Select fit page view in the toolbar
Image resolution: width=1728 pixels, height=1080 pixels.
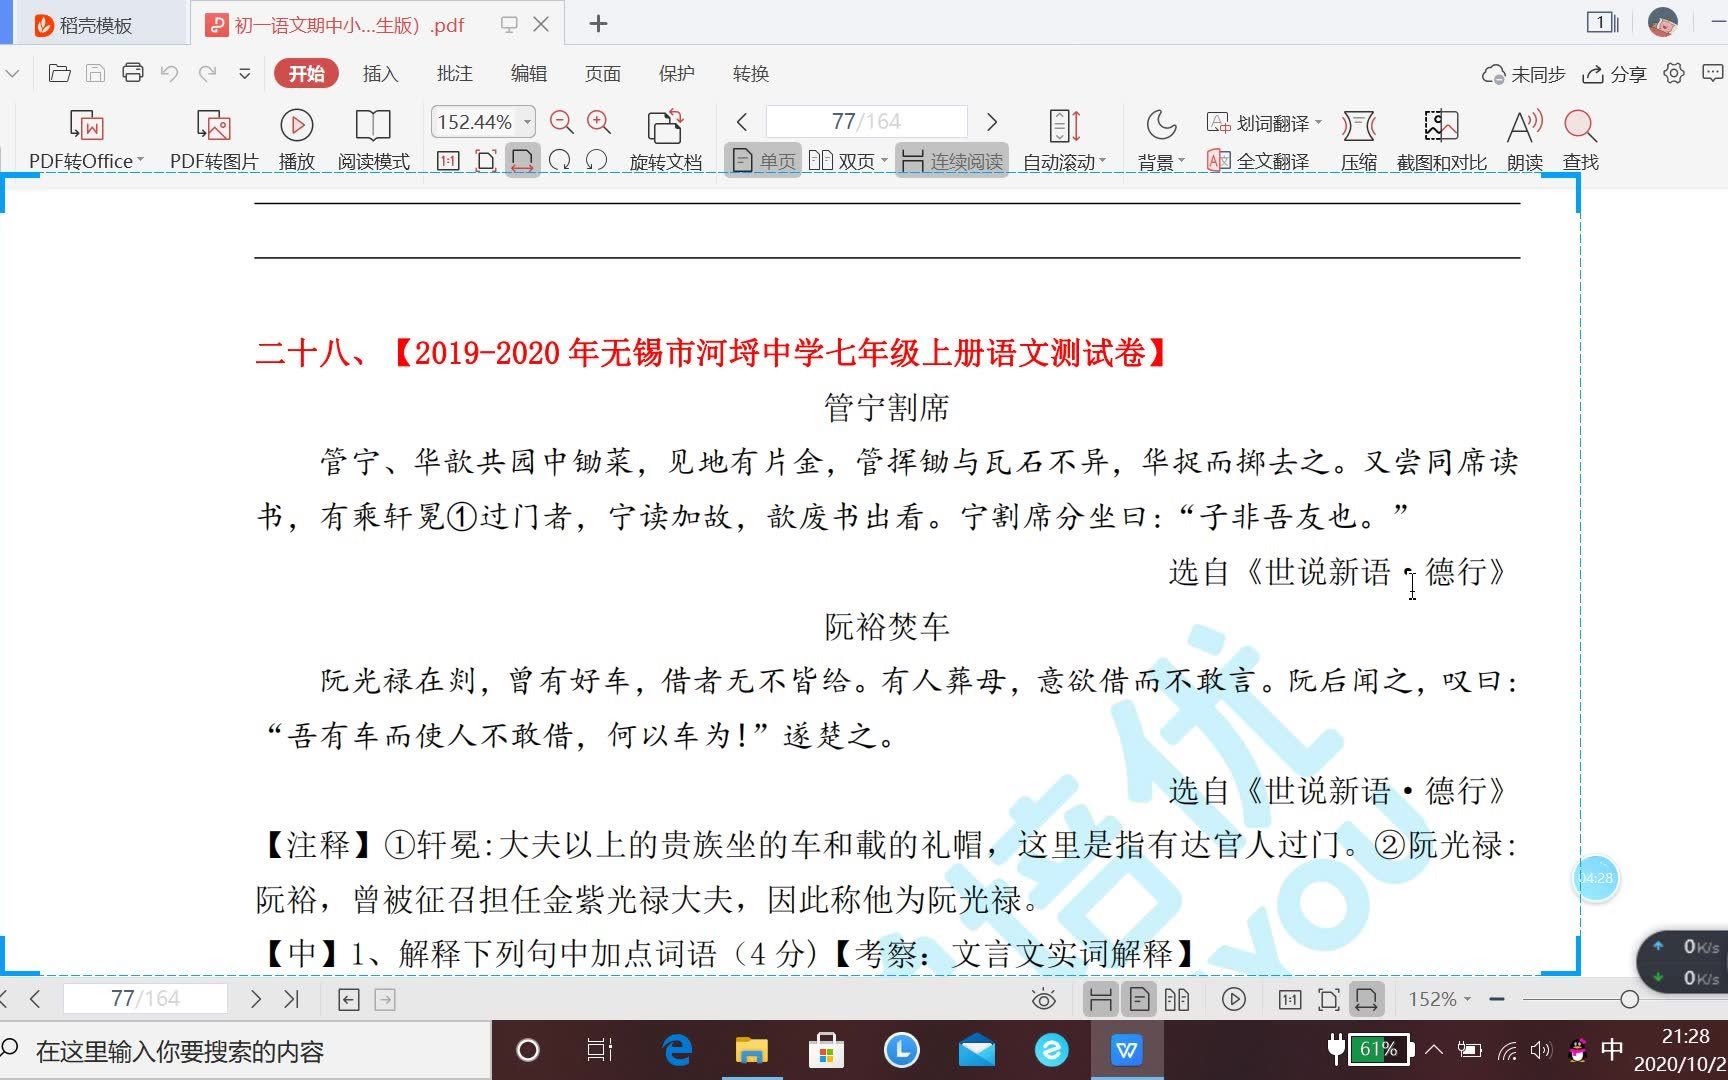[x=485, y=160]
